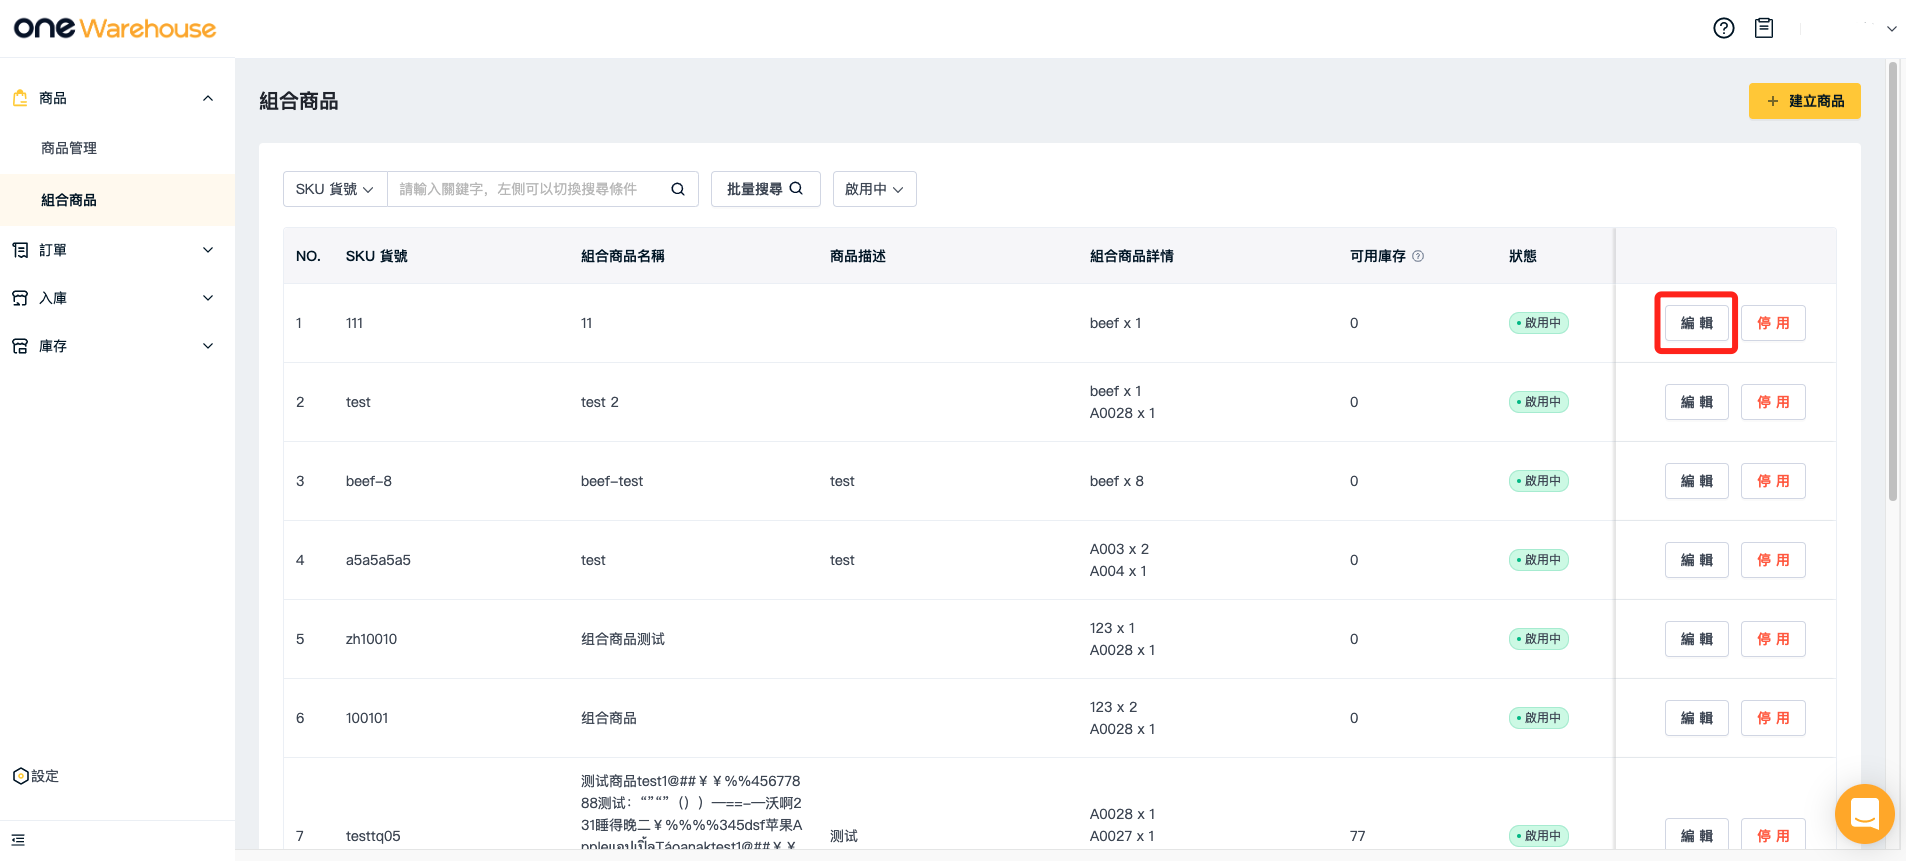The image size is (1906, 861).
Task: Open the help question-mark icon
Action: 1724,28
